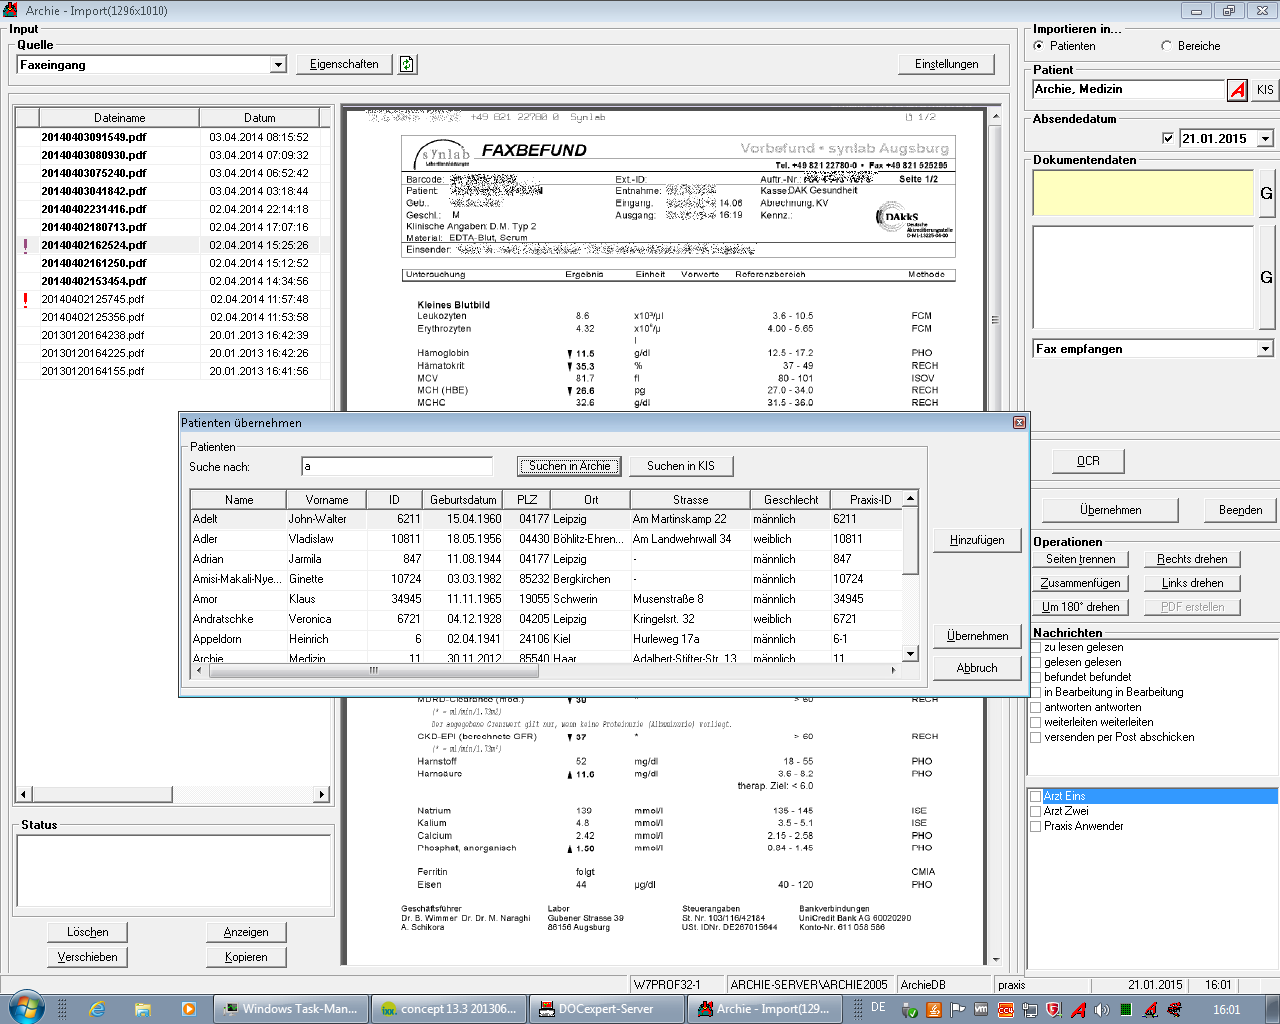The width and height of the screenshot is (1280, 1024).
Task: Click the red Archie patient search icon
Action: [1238, 90]
